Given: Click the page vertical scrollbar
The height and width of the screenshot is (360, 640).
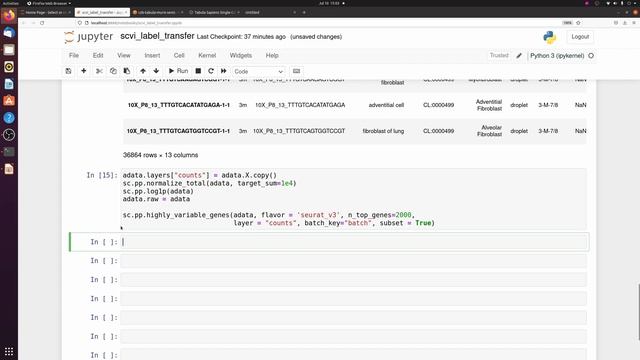Looking at the screenshot, I should coord(638,312).
